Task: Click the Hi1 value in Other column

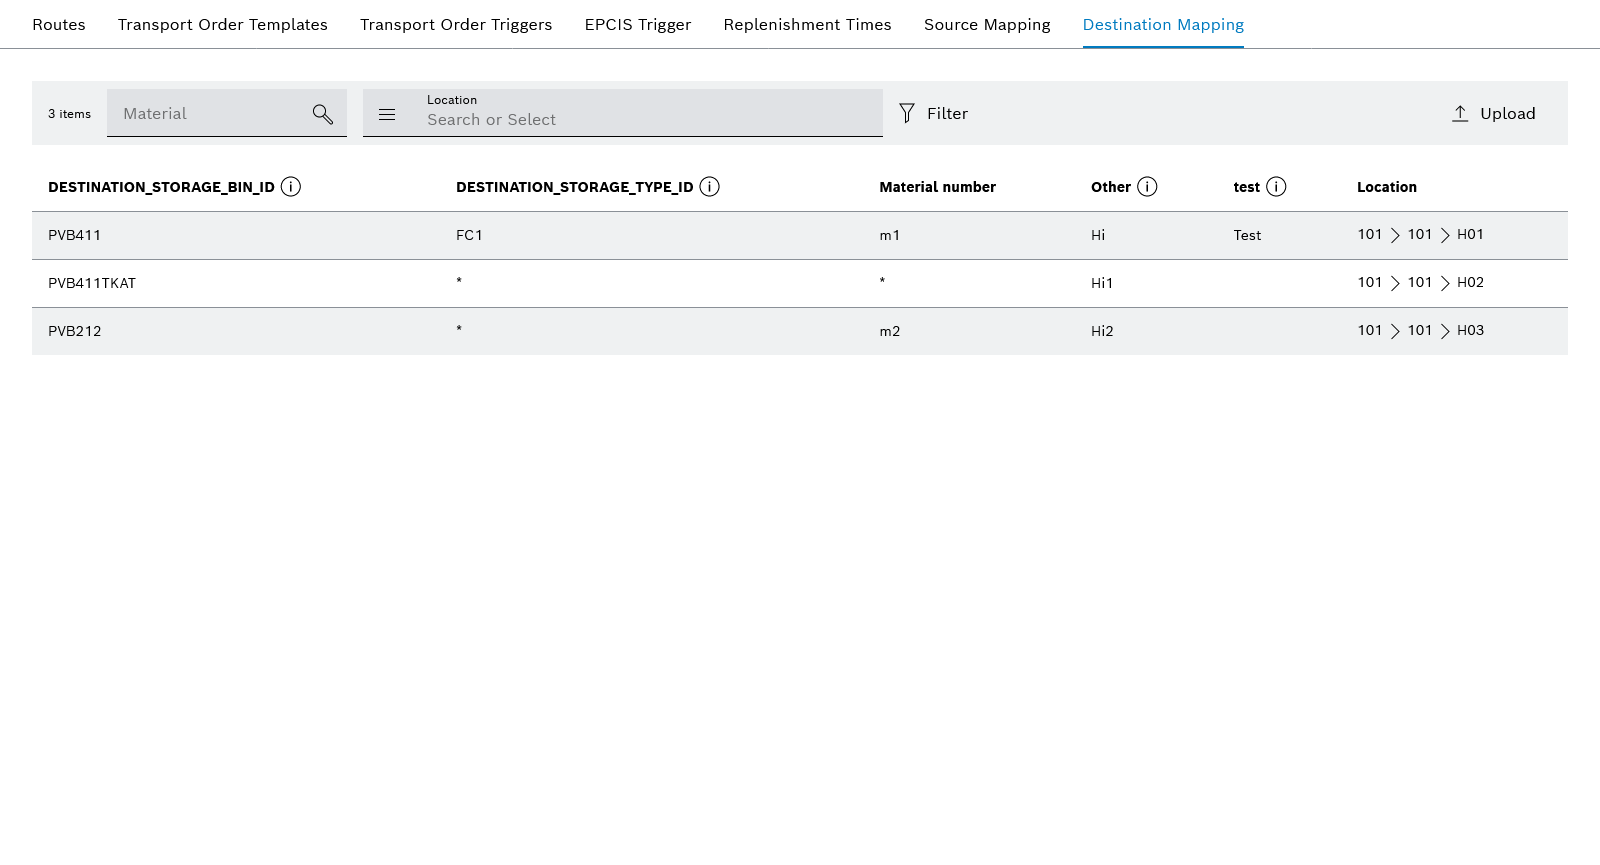Action: (x=1102, y=283)
